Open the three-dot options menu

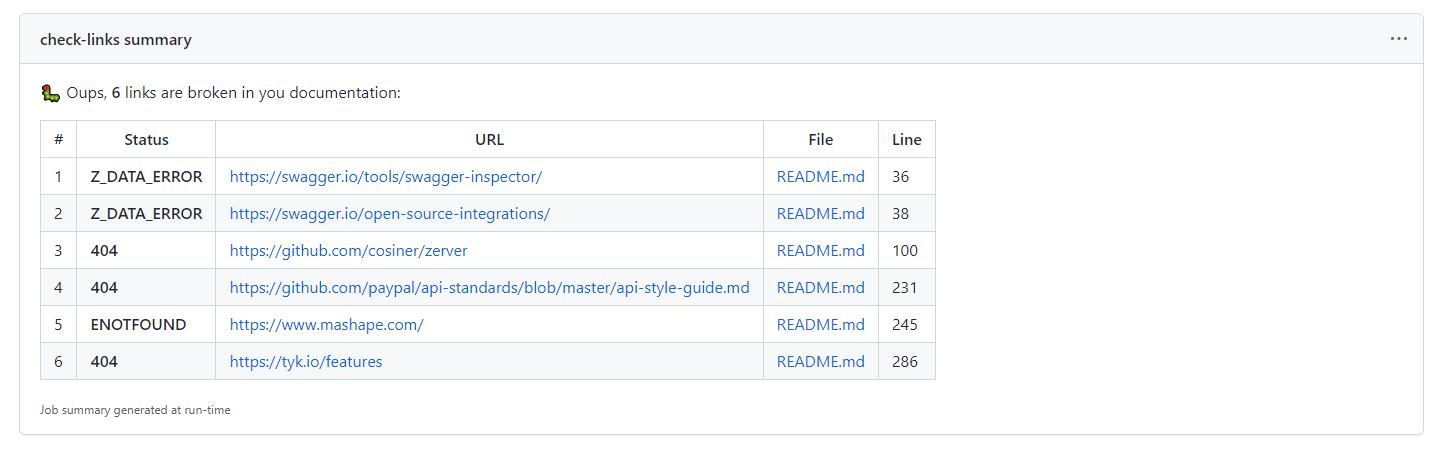[x=1399, y=39]
